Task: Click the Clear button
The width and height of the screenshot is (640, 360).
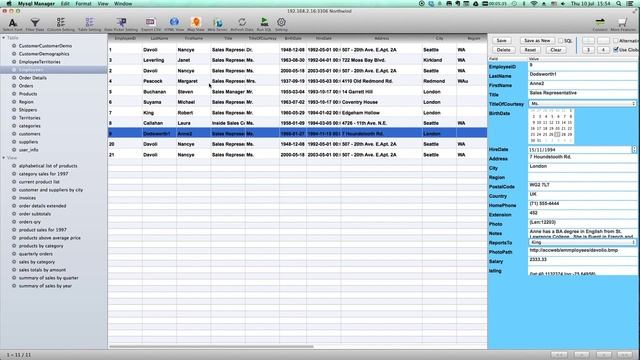Action: click(556, 50)
